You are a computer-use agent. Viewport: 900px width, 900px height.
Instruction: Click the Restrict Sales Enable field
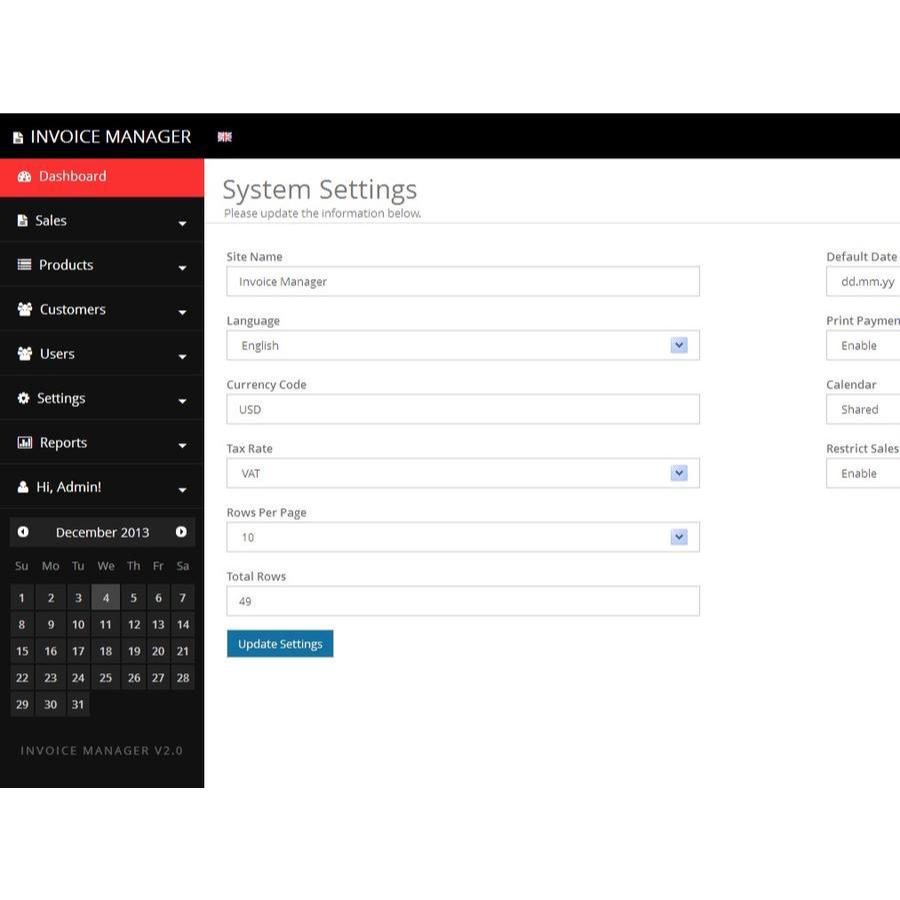[x=863, y=474]
